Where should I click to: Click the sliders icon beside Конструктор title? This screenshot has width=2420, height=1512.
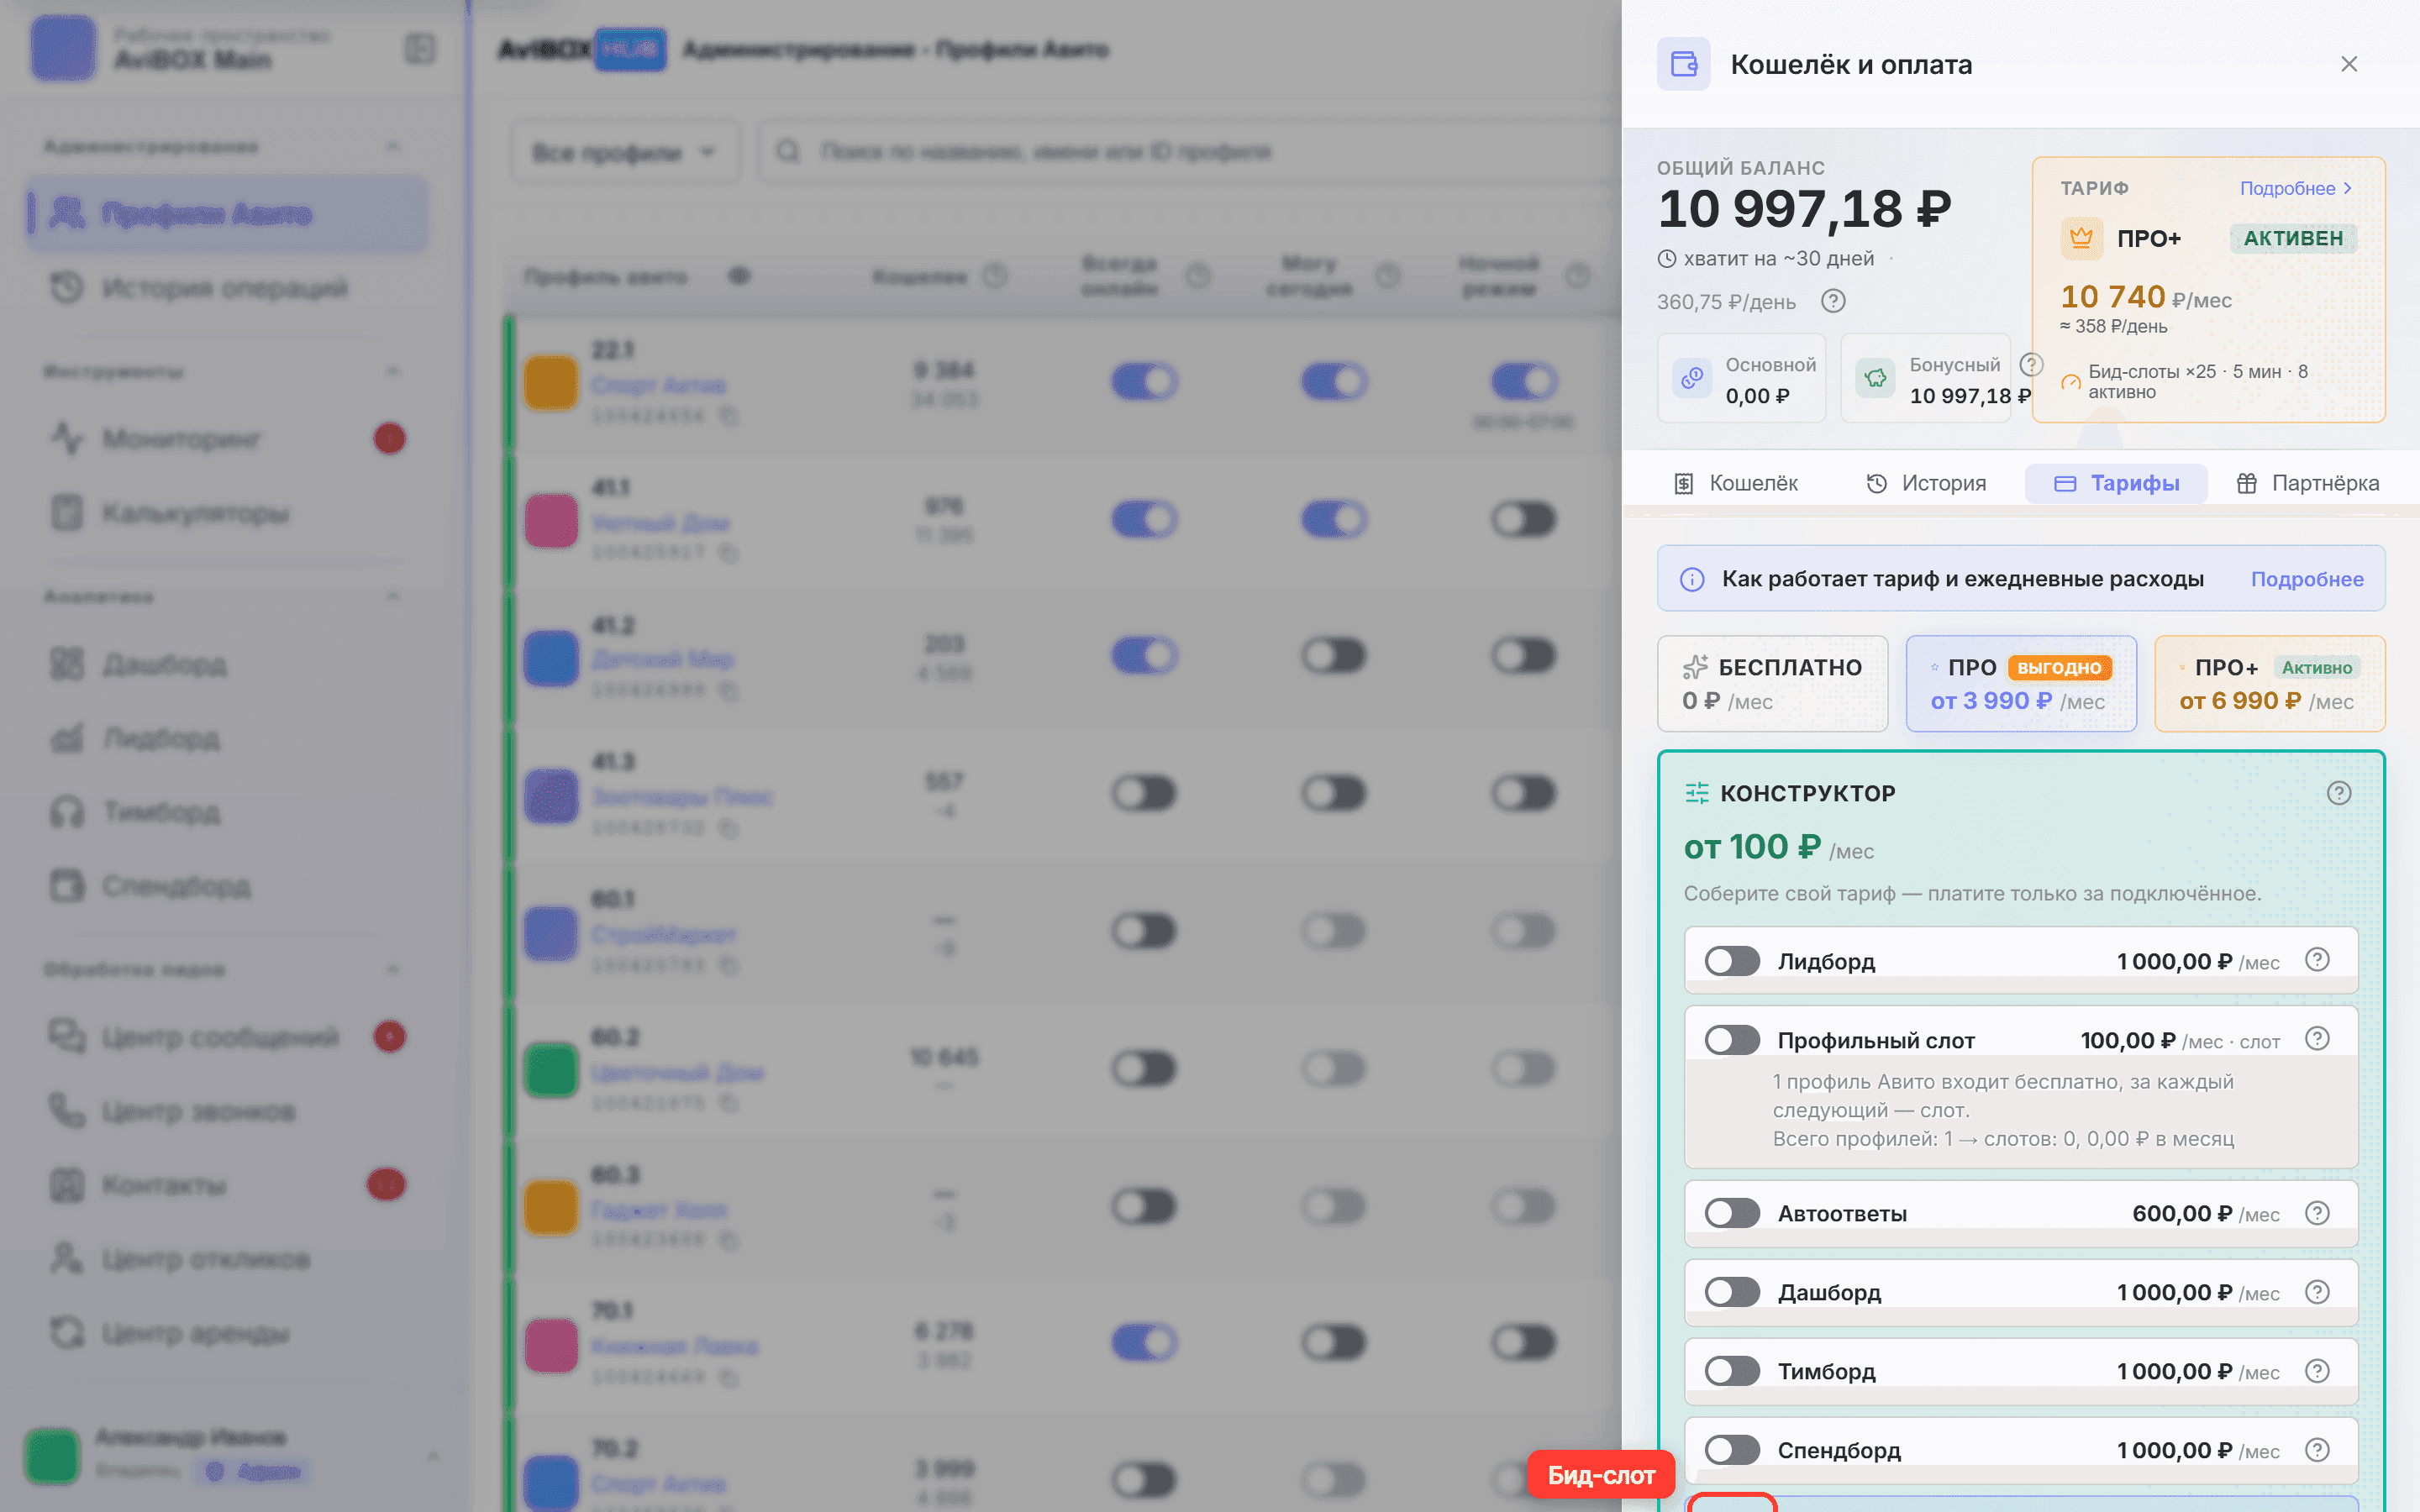[x=1697, y=793]
